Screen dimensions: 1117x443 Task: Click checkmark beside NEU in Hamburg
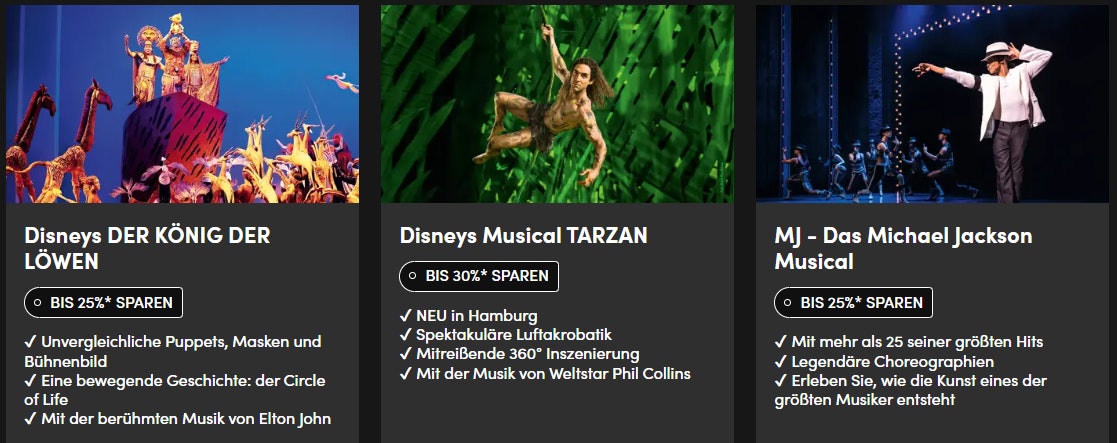[x=405, y=316]
